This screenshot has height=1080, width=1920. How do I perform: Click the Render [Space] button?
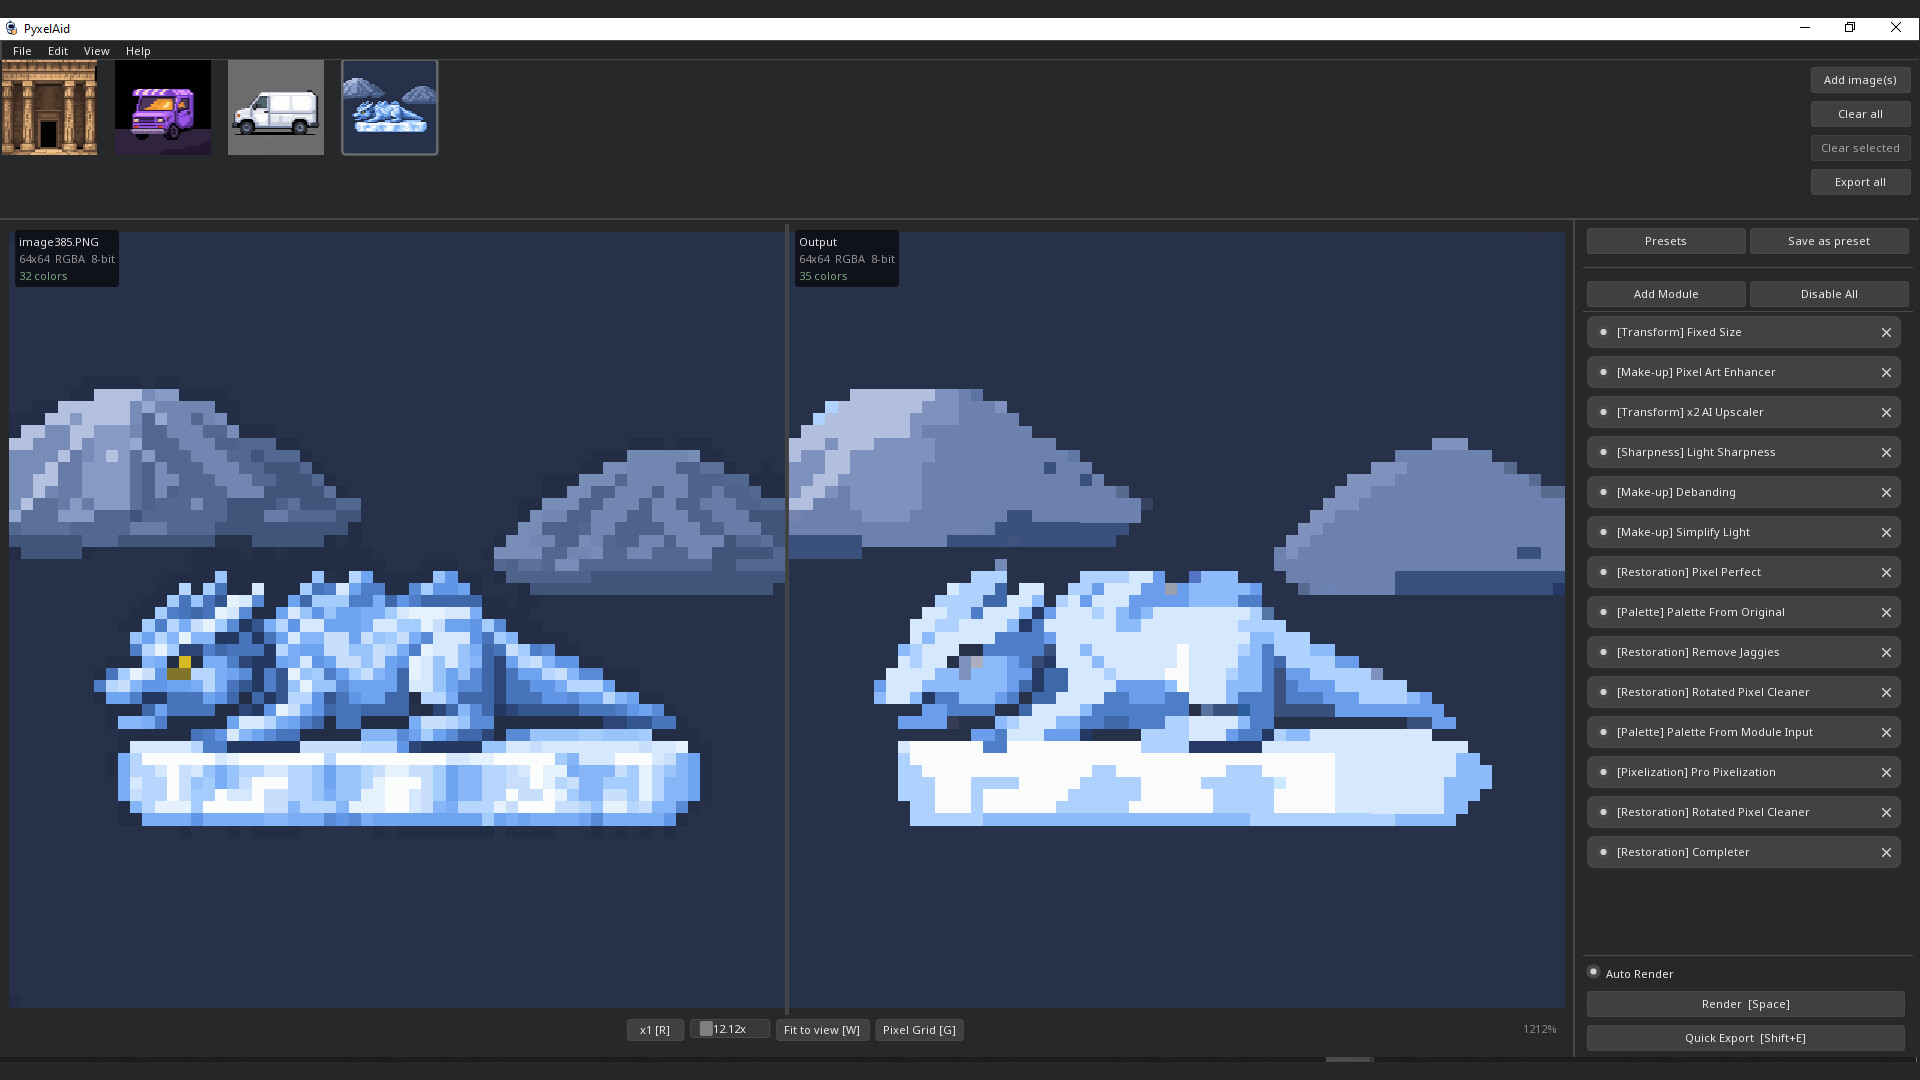(1746, 1004)
